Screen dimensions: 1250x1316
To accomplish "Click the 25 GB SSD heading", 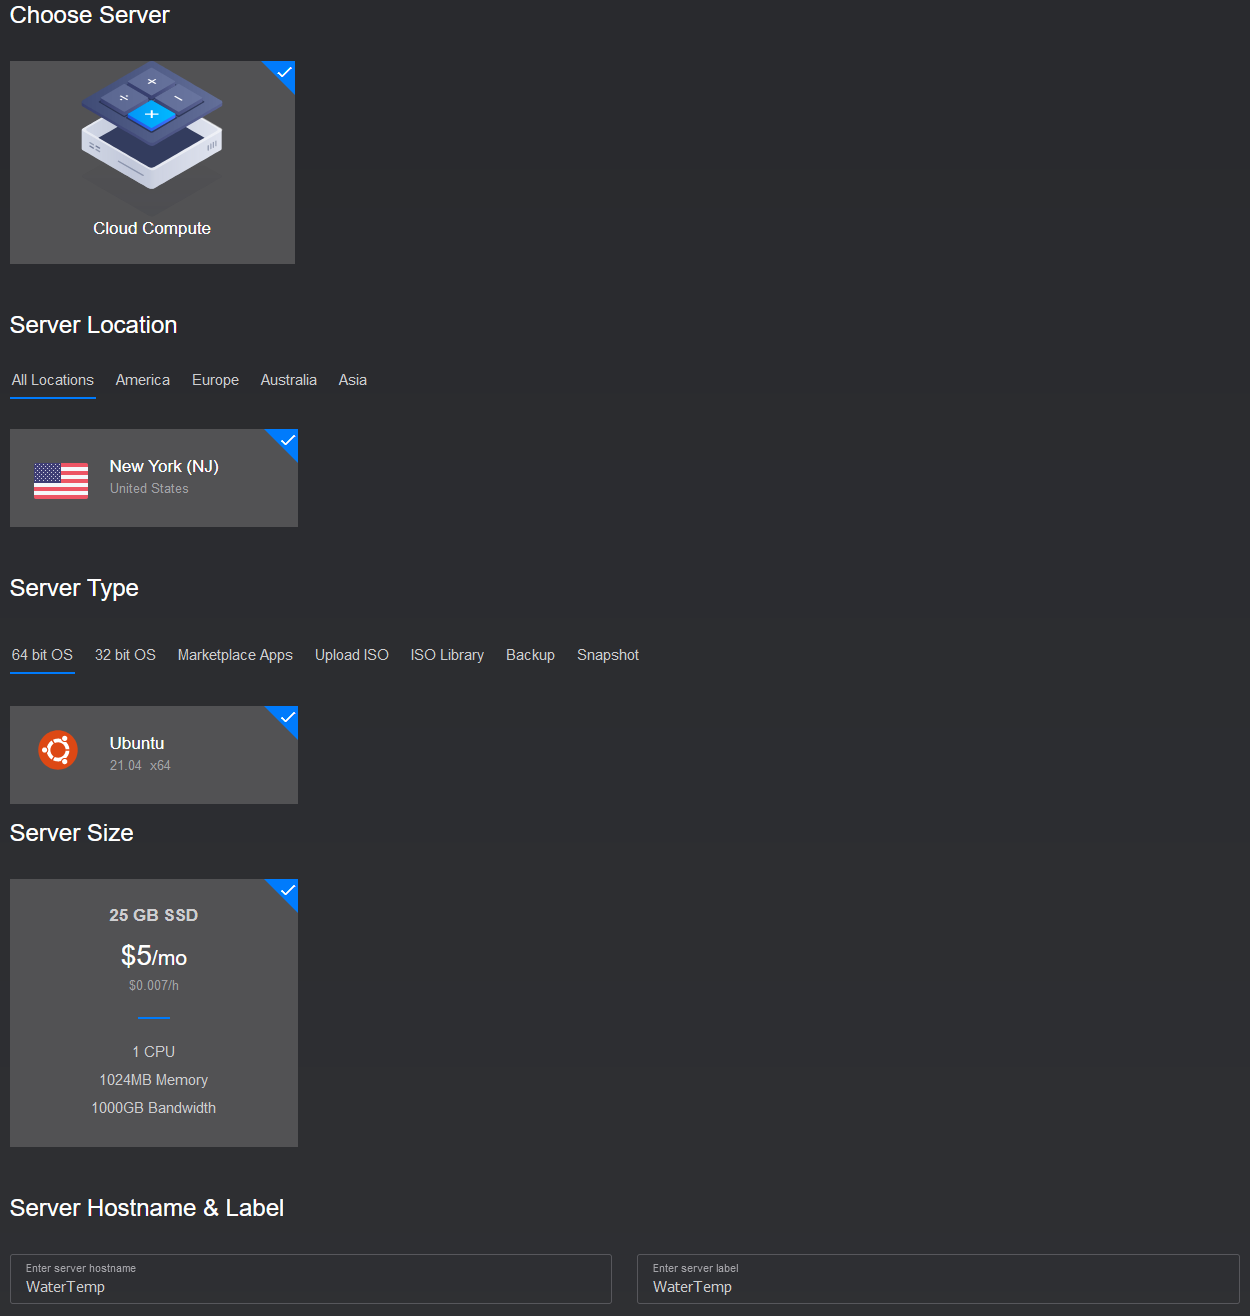I will (x=154, y=915).
